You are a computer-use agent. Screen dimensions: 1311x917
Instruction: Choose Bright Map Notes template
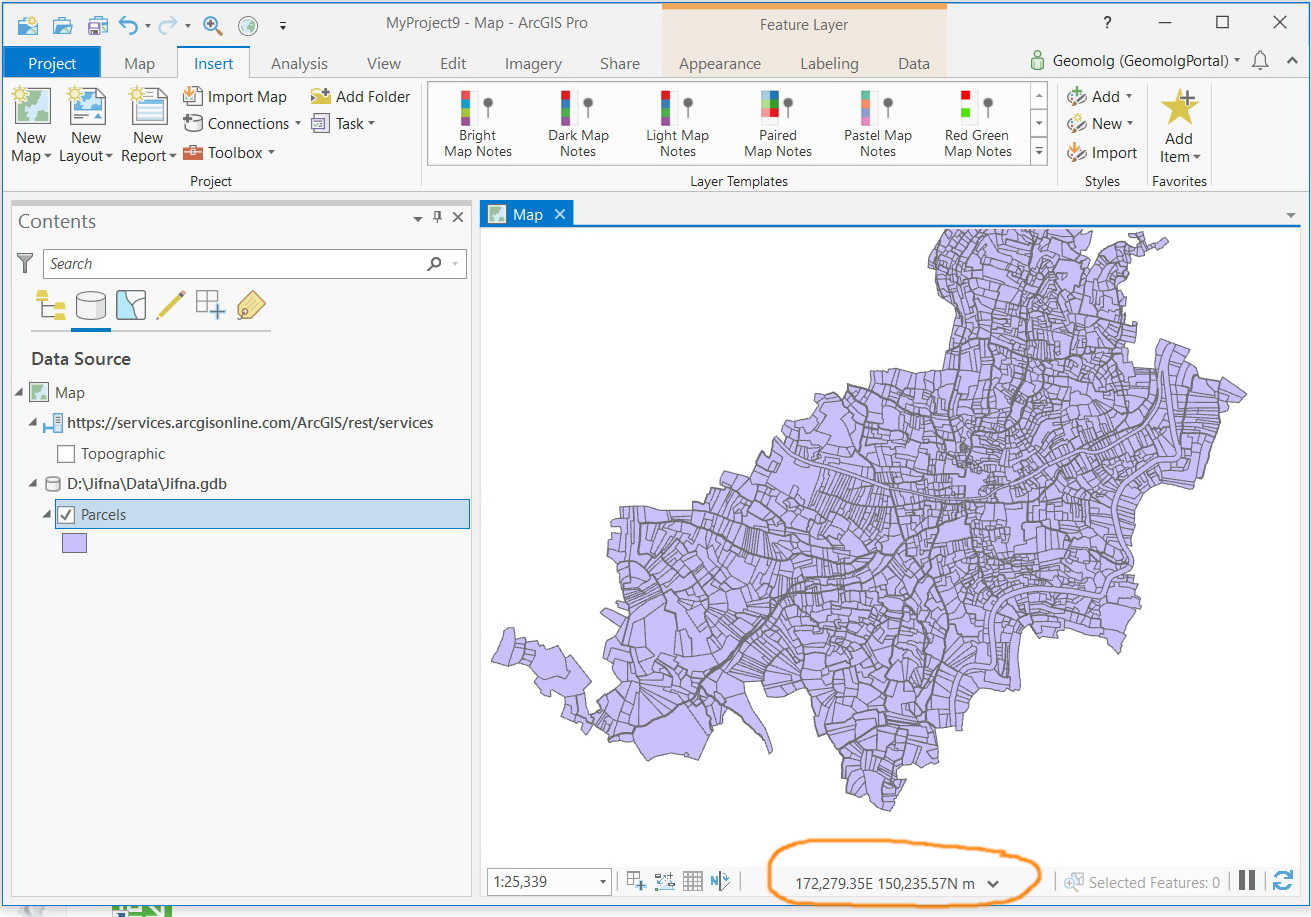[x=478, y=124]
